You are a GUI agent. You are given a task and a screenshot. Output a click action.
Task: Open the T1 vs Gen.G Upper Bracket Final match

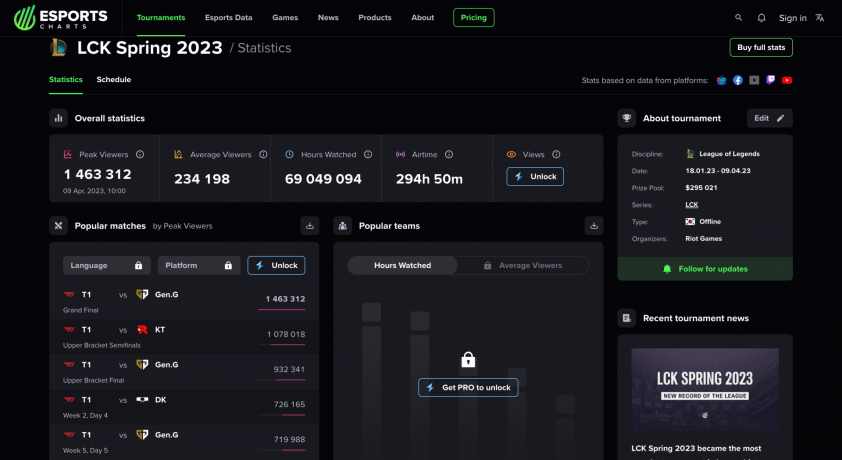(184, 372)
